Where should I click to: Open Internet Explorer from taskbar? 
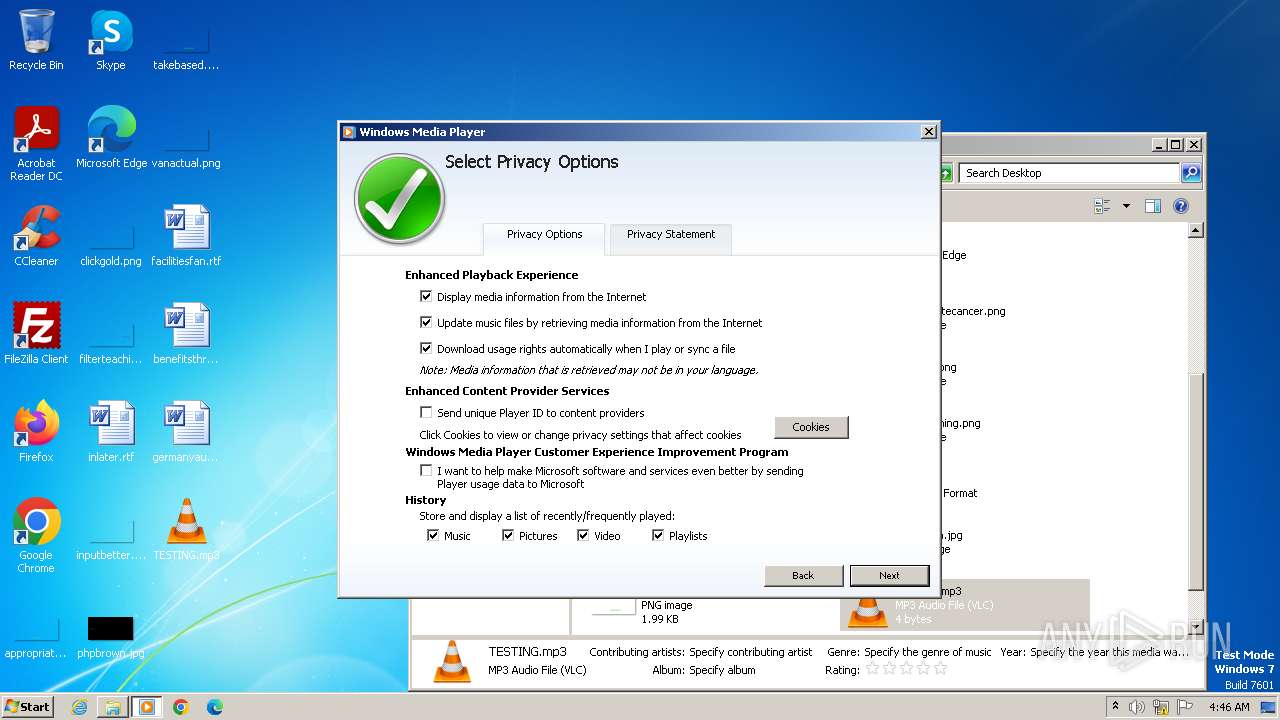click(80, 707)
